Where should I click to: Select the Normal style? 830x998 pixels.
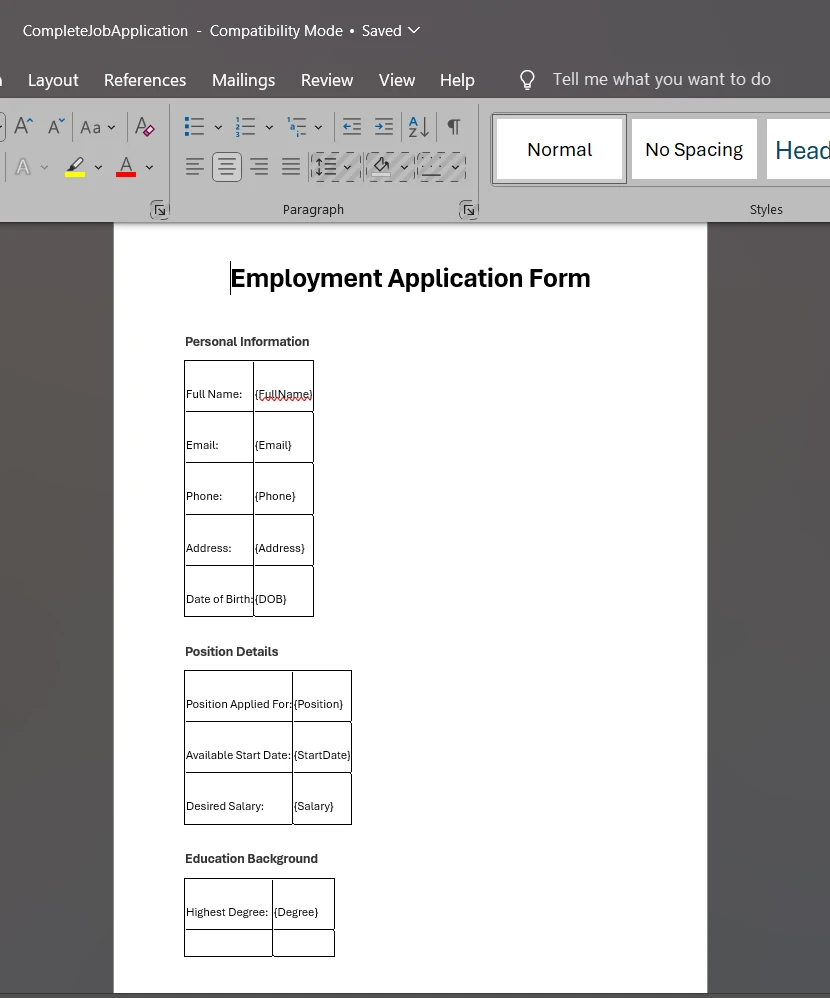click(x=560, y=150)
